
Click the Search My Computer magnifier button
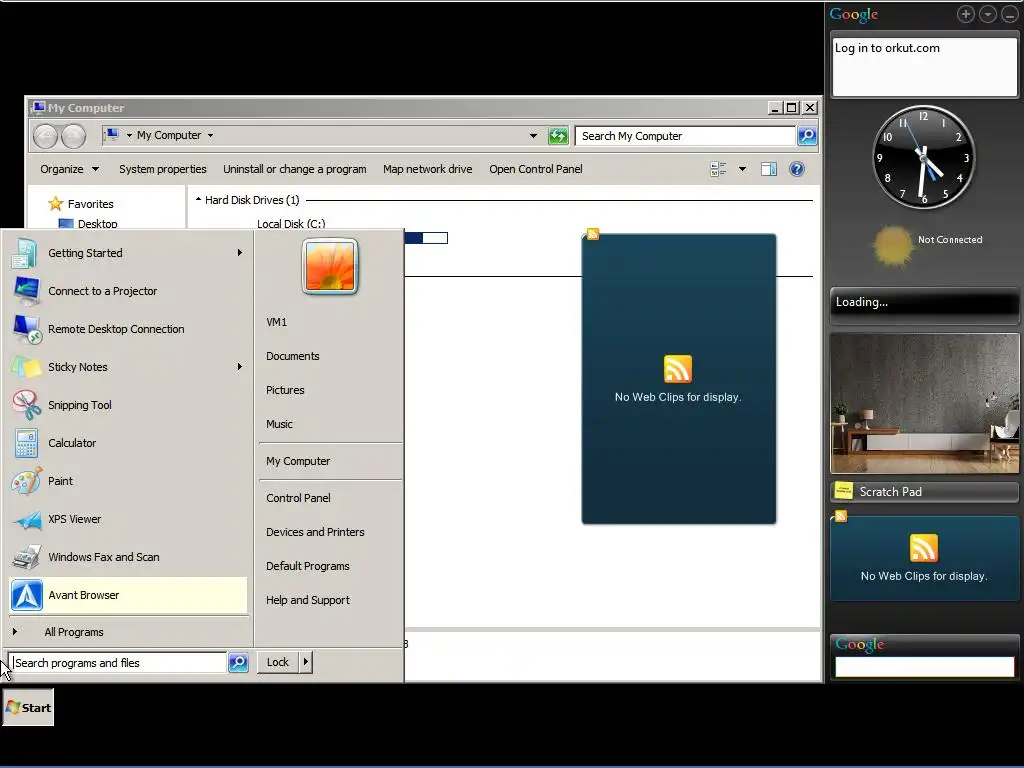(807, 135)
